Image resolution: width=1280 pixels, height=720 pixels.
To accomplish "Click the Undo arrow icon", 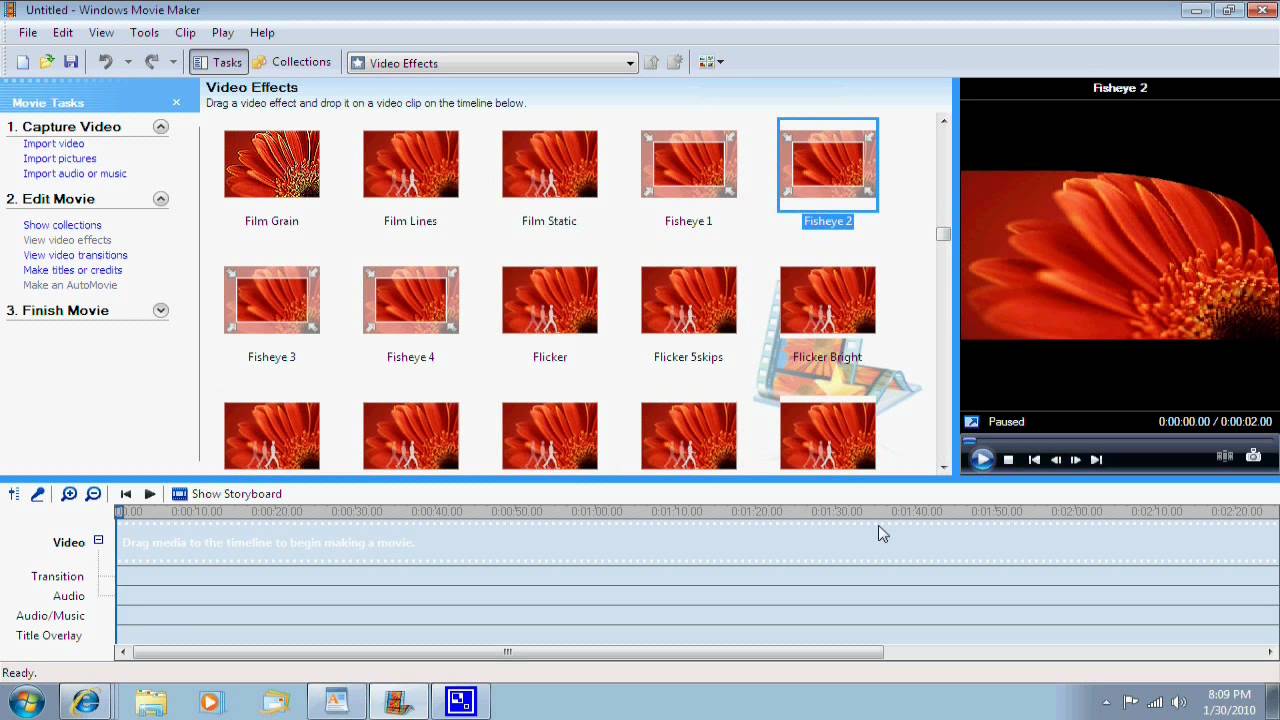I will [106, 62].
